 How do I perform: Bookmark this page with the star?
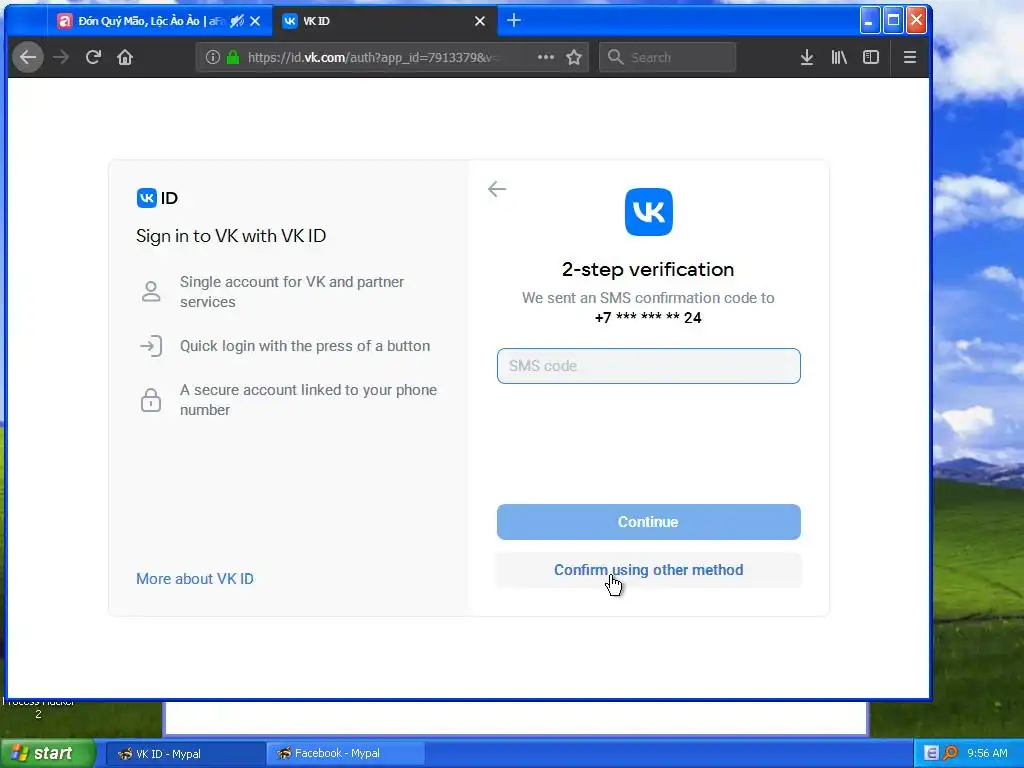point(574,57)
